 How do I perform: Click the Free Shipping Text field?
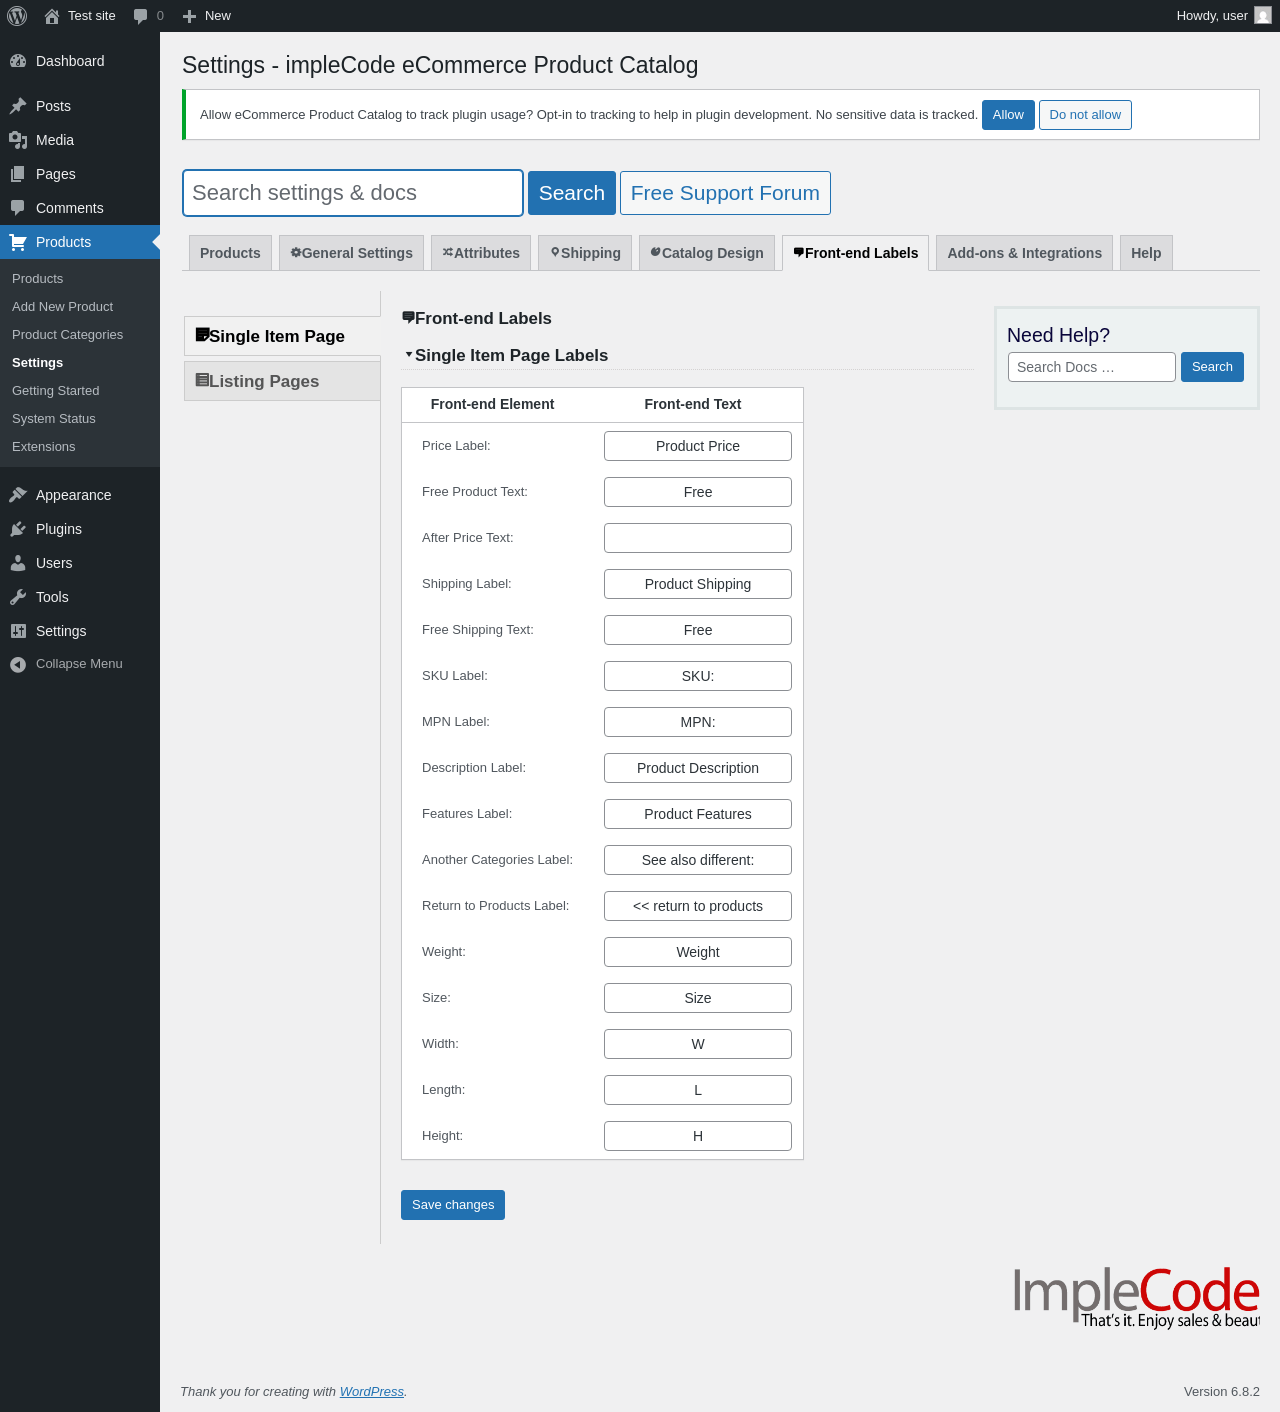coord(698,630)
